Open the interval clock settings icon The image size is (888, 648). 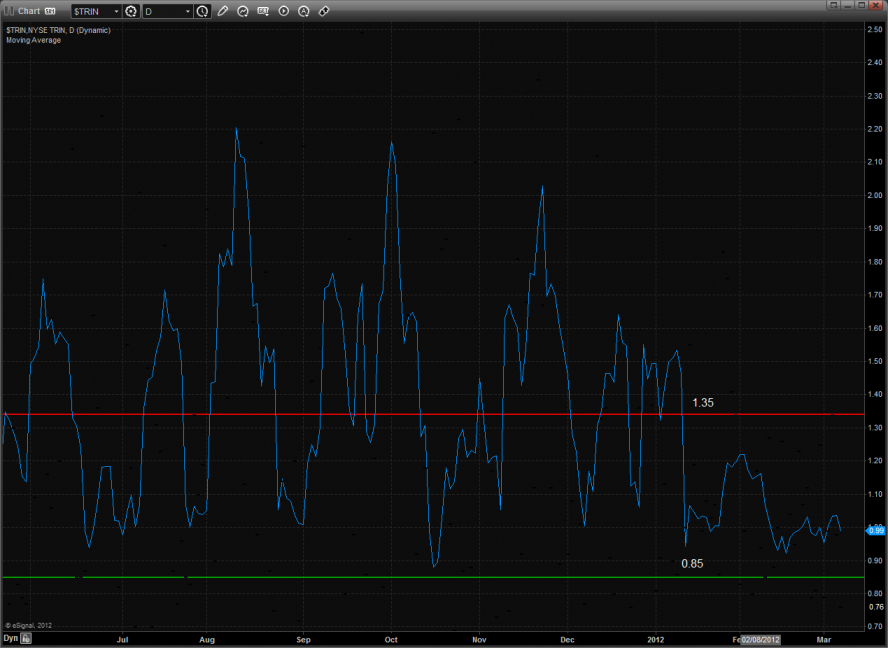[x=203, y=11]
